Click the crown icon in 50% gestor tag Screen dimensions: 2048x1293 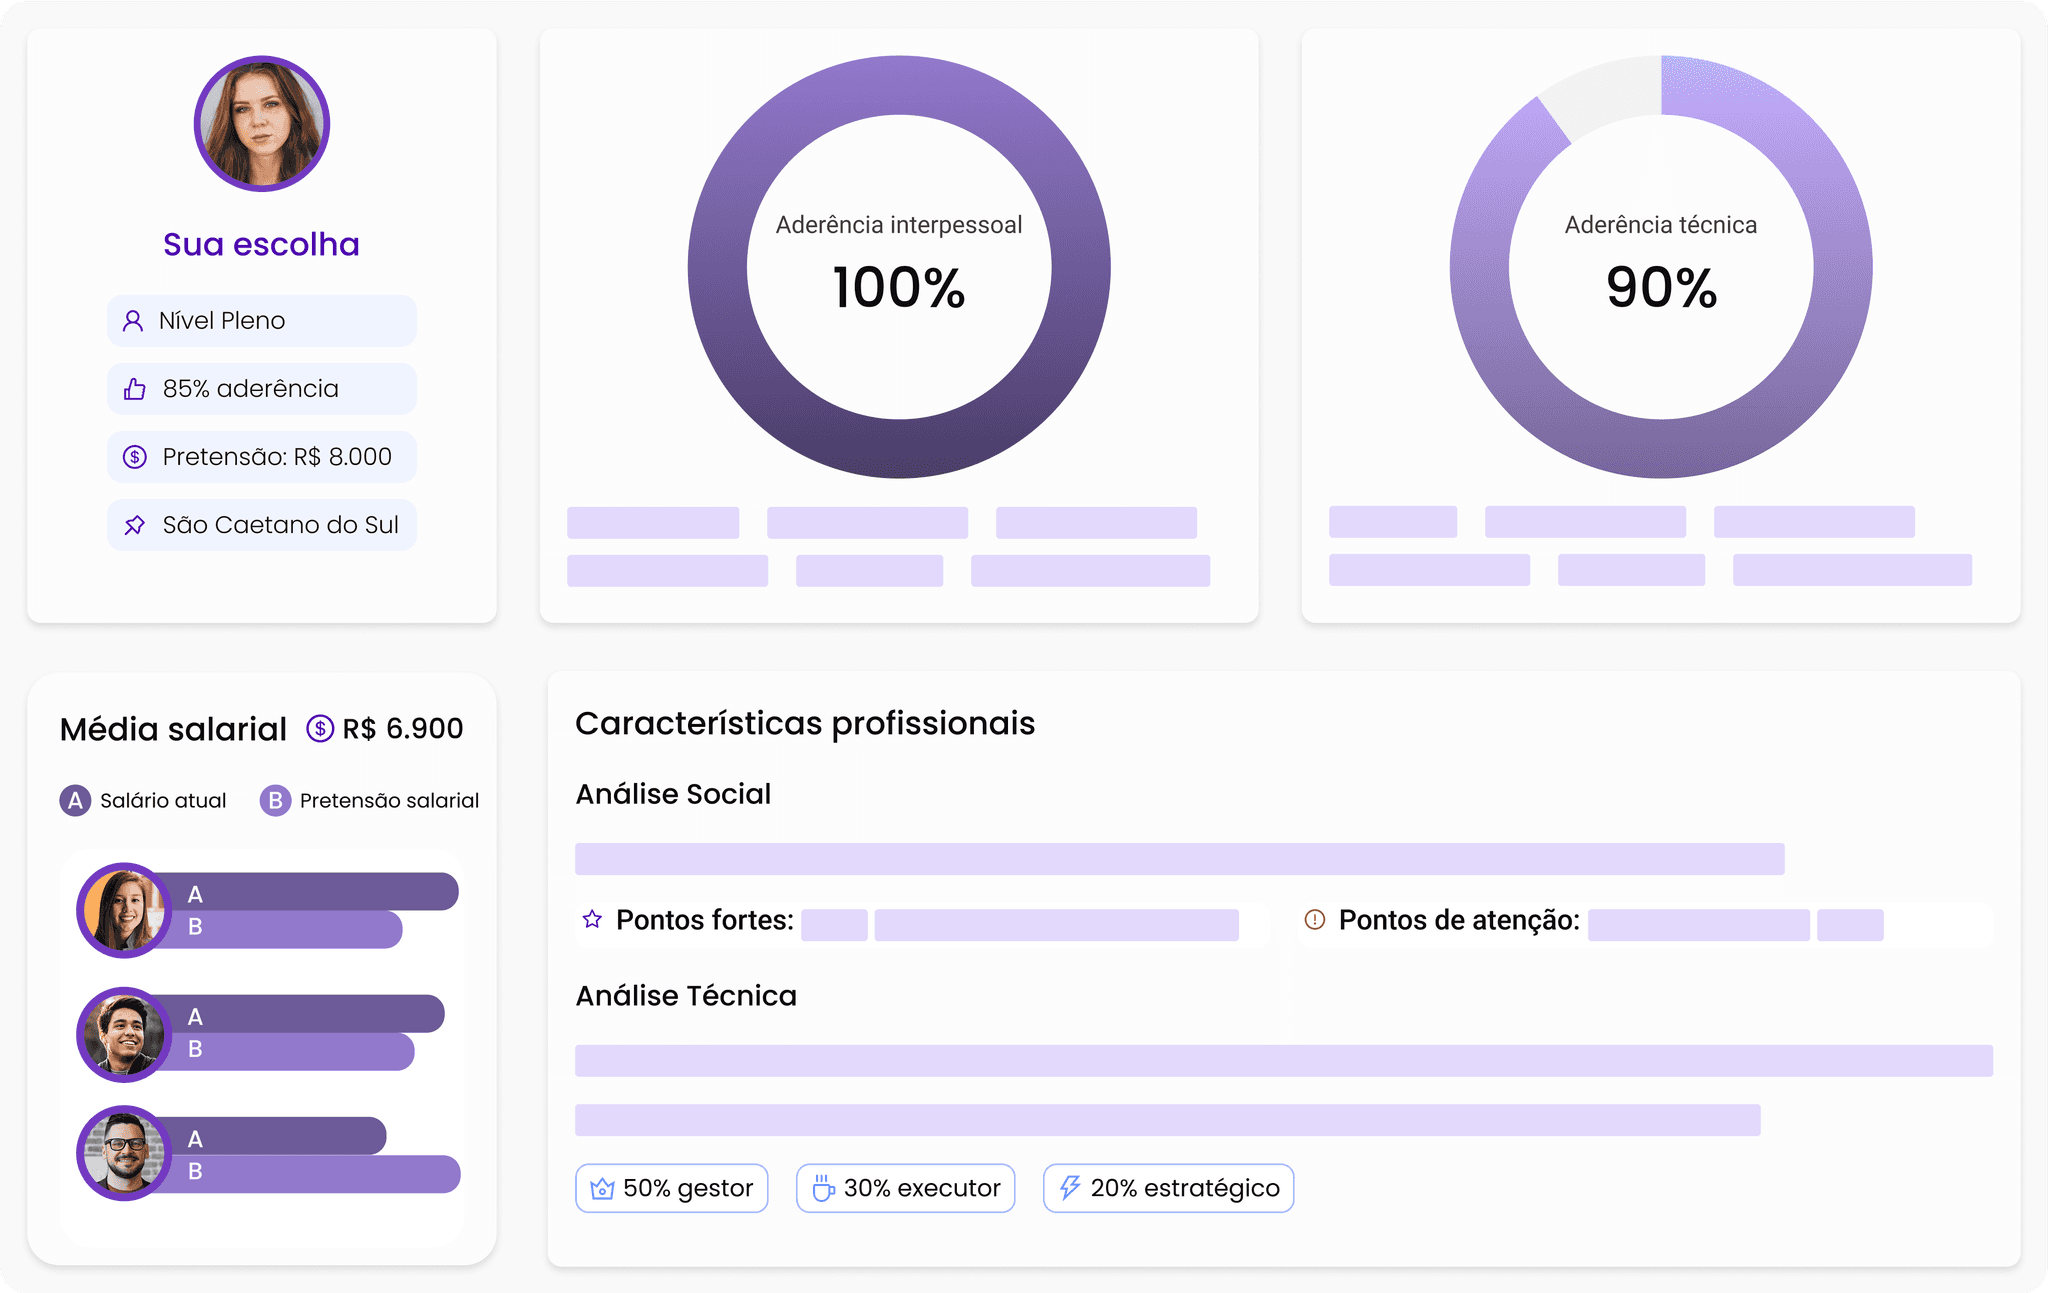click(x=602, y=1188)
